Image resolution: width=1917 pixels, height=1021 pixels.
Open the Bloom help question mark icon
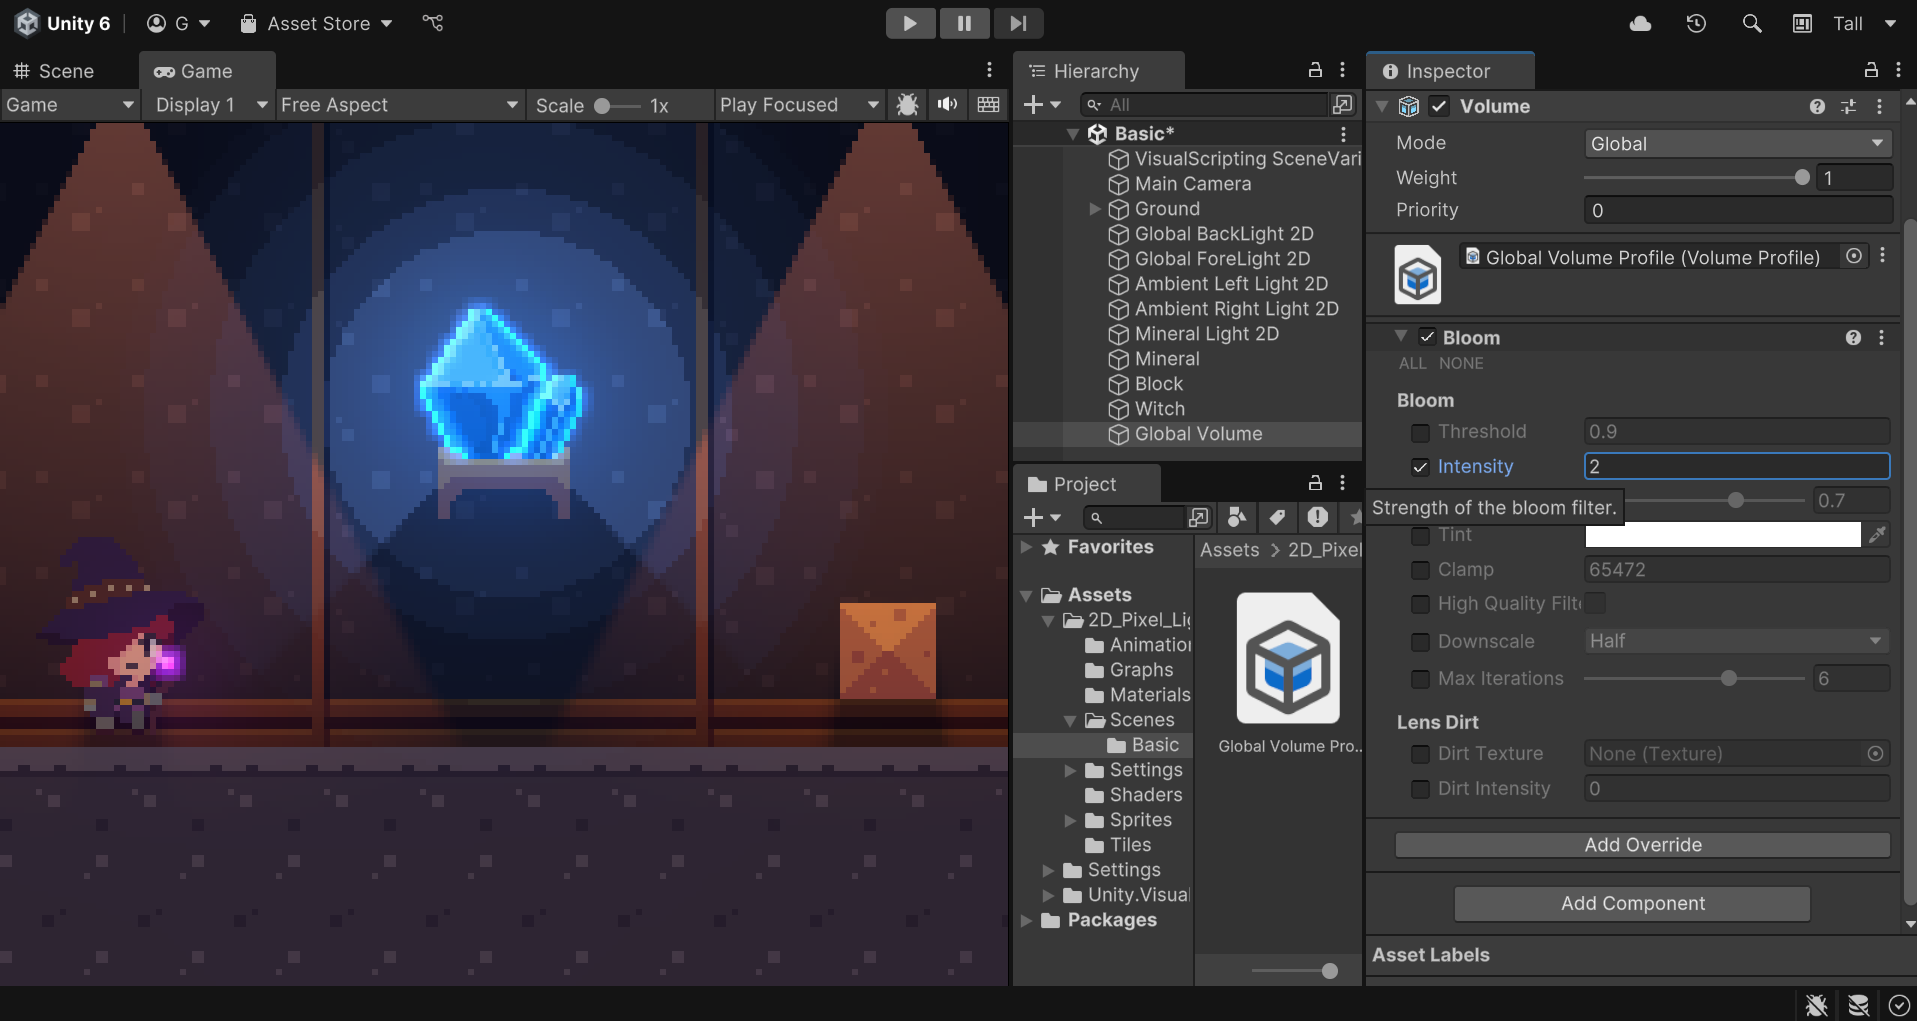point(1853,338)
